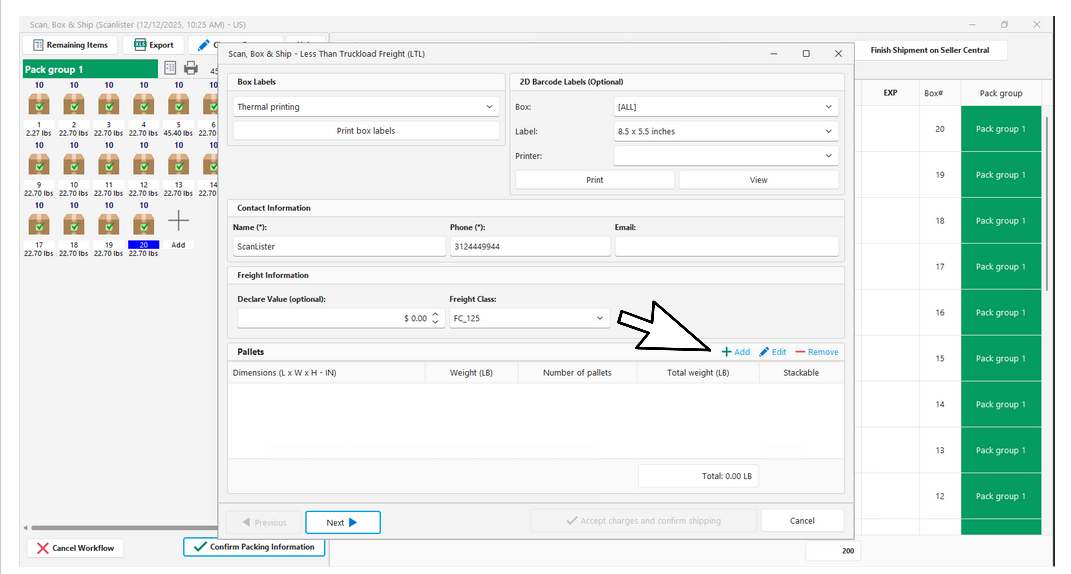The width and height of the screenshot is (1071, 574).
Task: Click the highlighted box 20 icon
Action: pyautogui.click(x=143, y=222)
